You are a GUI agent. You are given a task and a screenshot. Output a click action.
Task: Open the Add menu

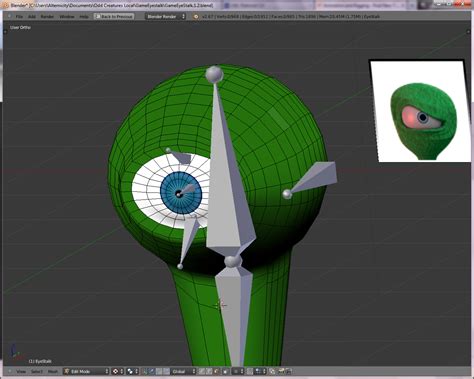tap(32, 16)
